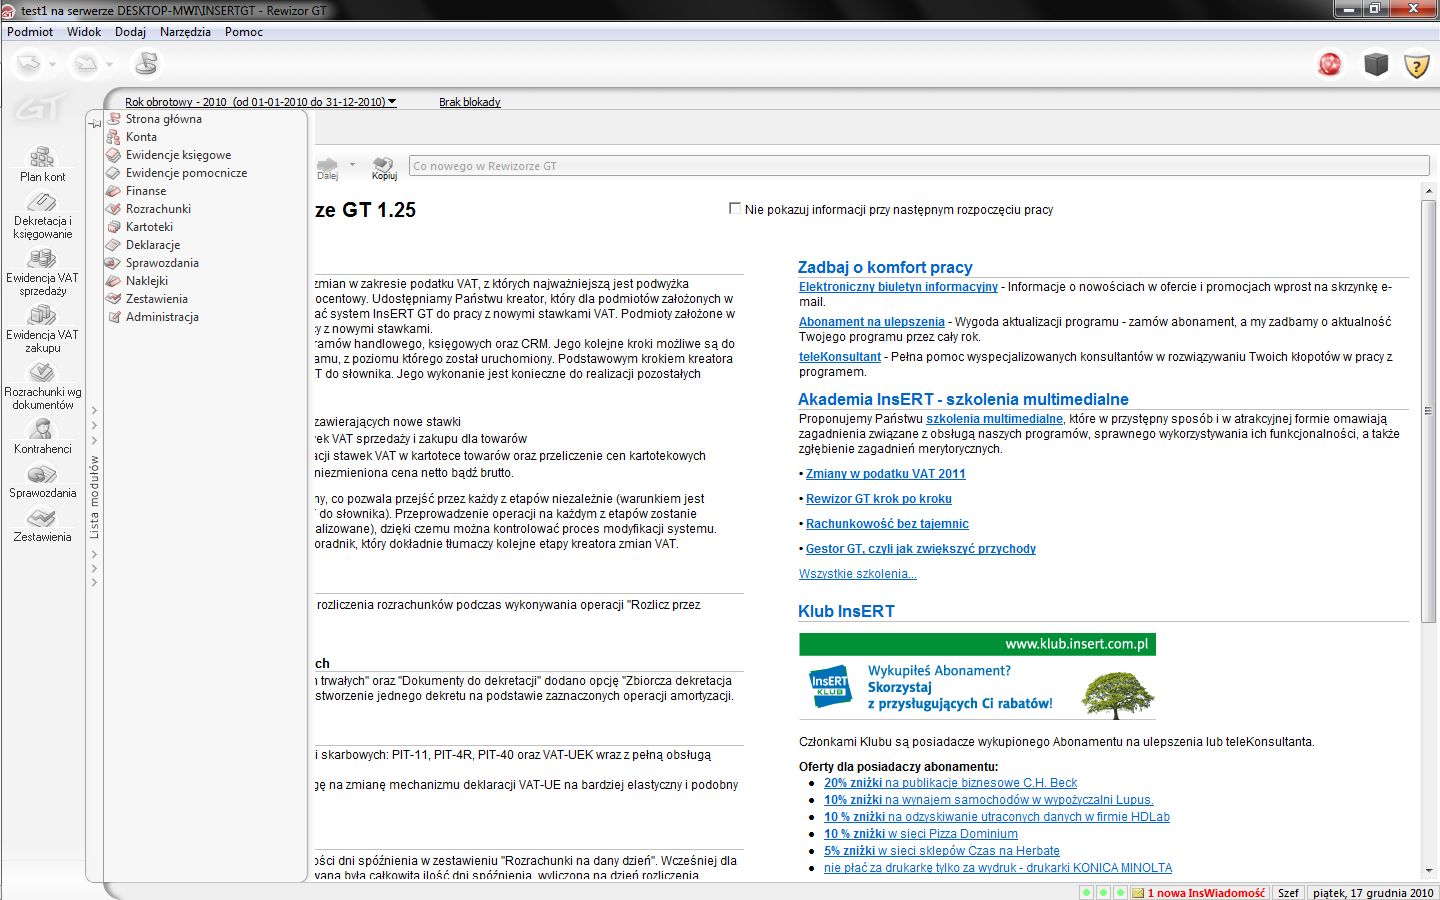Screen dimensions: 1440x900
Task: Open Rewizor GT krok po kroku link
Action: point(879,499)
